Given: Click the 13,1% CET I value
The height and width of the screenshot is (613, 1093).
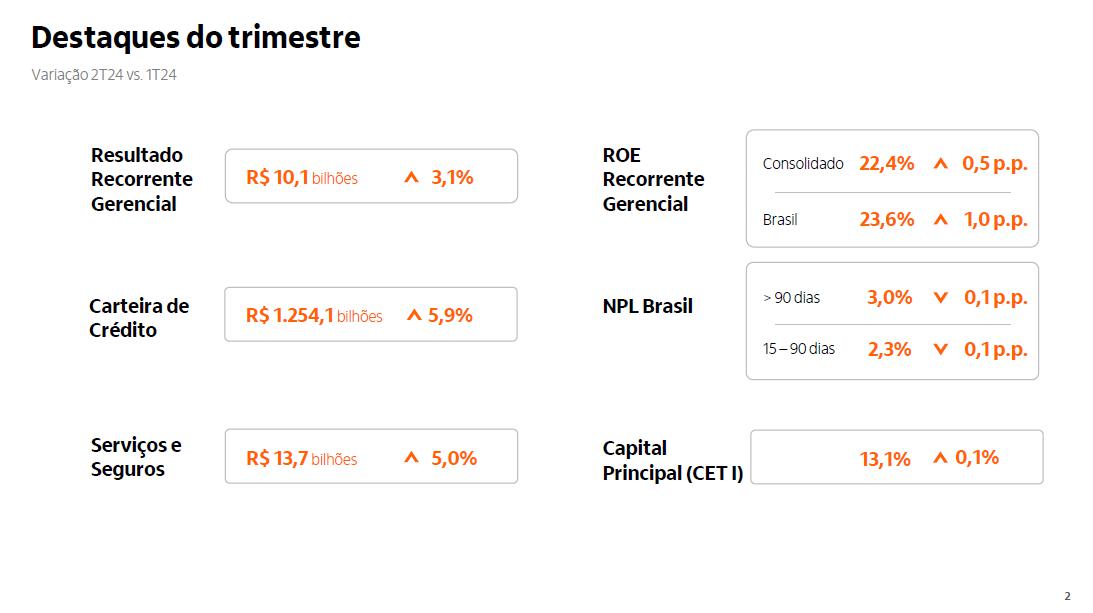Looking at the screenshot, I should tap(885, 459).
